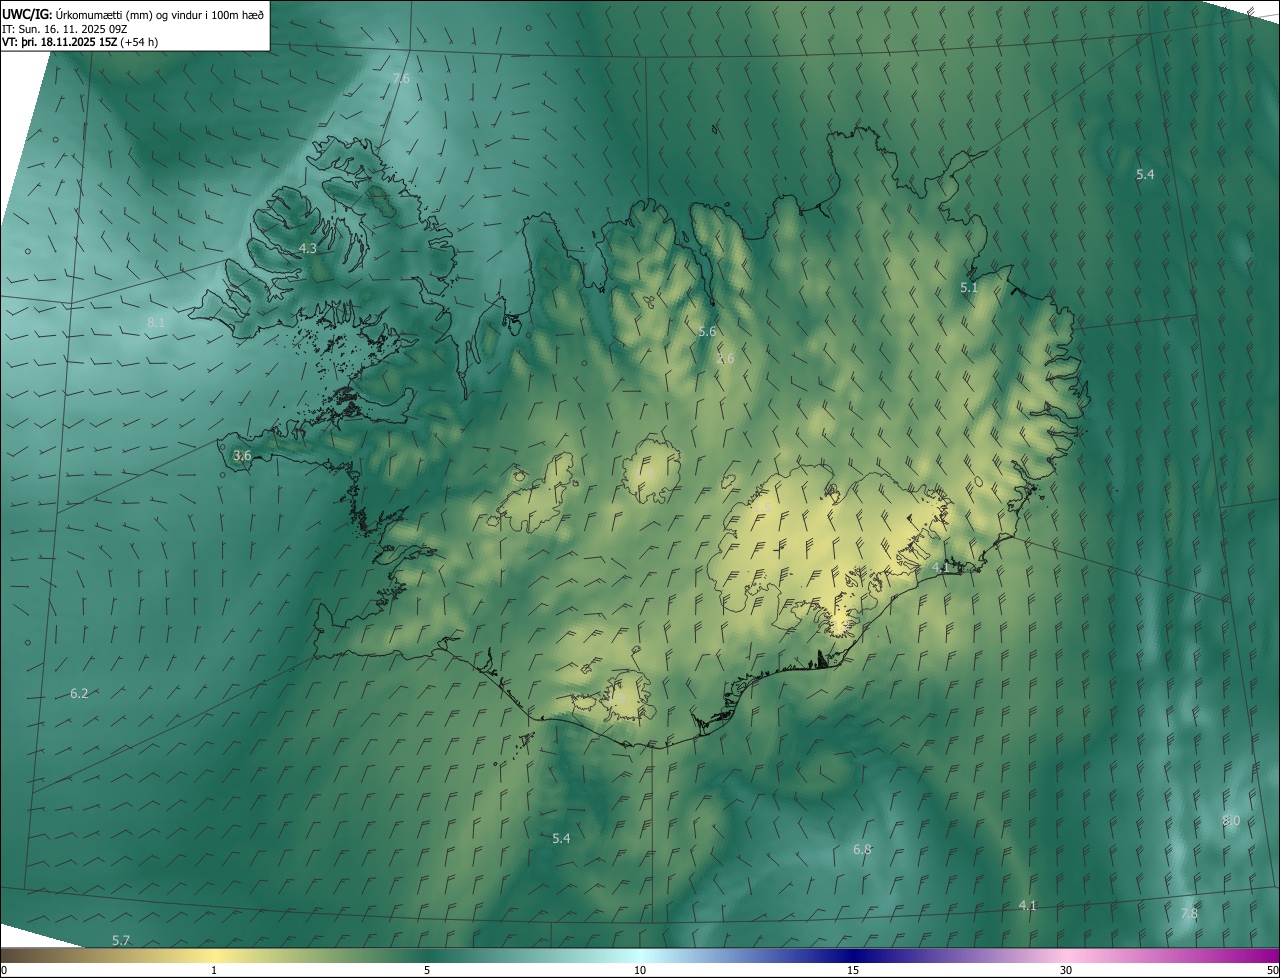This screenshot has height=978, width=1280.
Task: Click the 8.0 value label on the map
Action: 1231,820
